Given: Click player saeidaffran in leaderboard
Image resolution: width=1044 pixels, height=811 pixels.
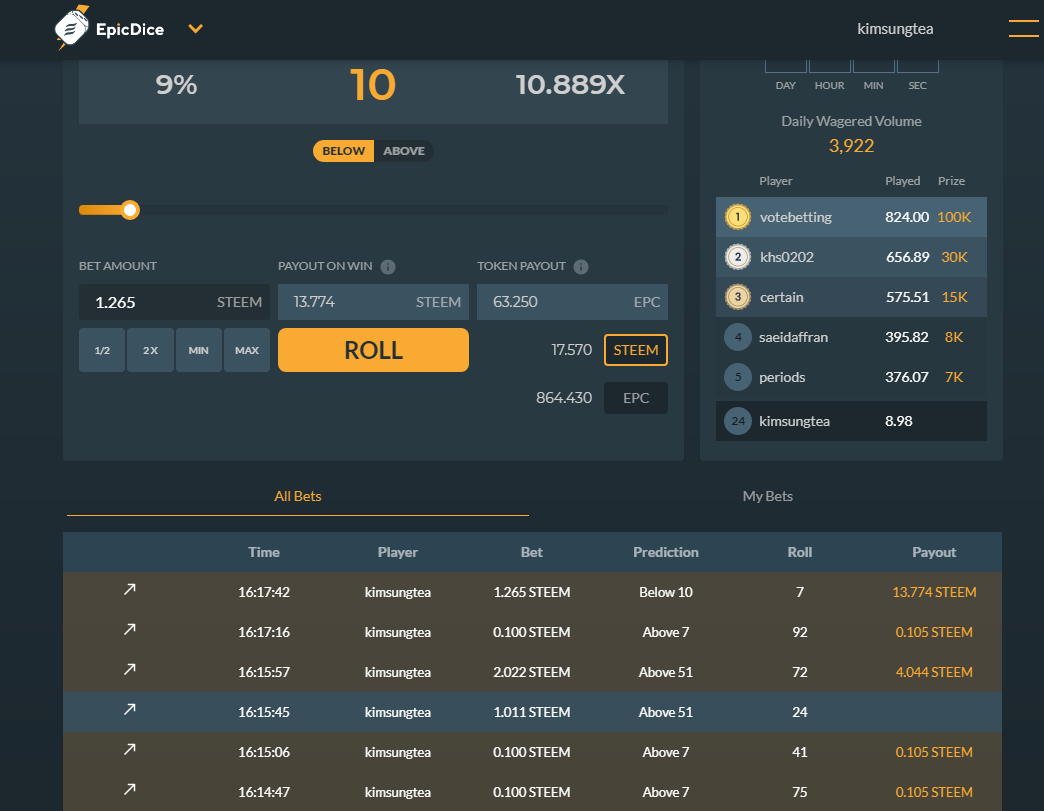Looking at the screenshot, I should (x=794, y=337).
